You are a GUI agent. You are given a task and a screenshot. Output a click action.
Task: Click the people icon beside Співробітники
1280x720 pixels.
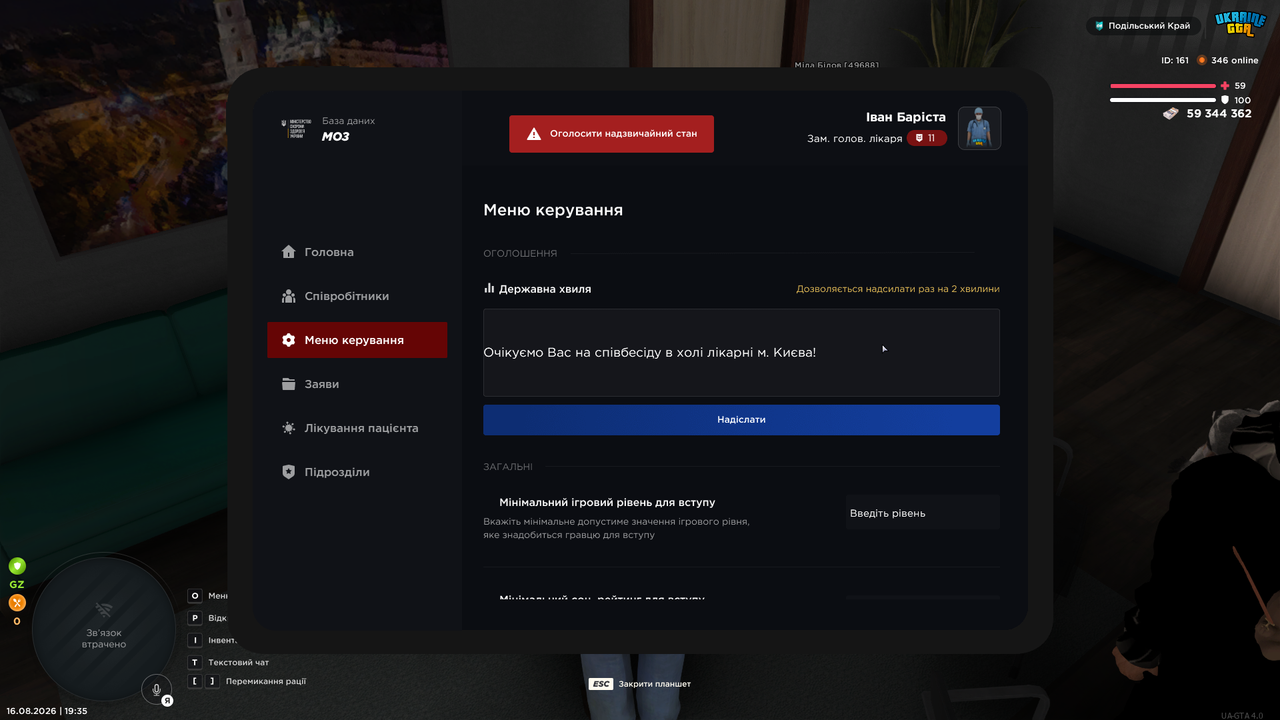pos(289,296)
